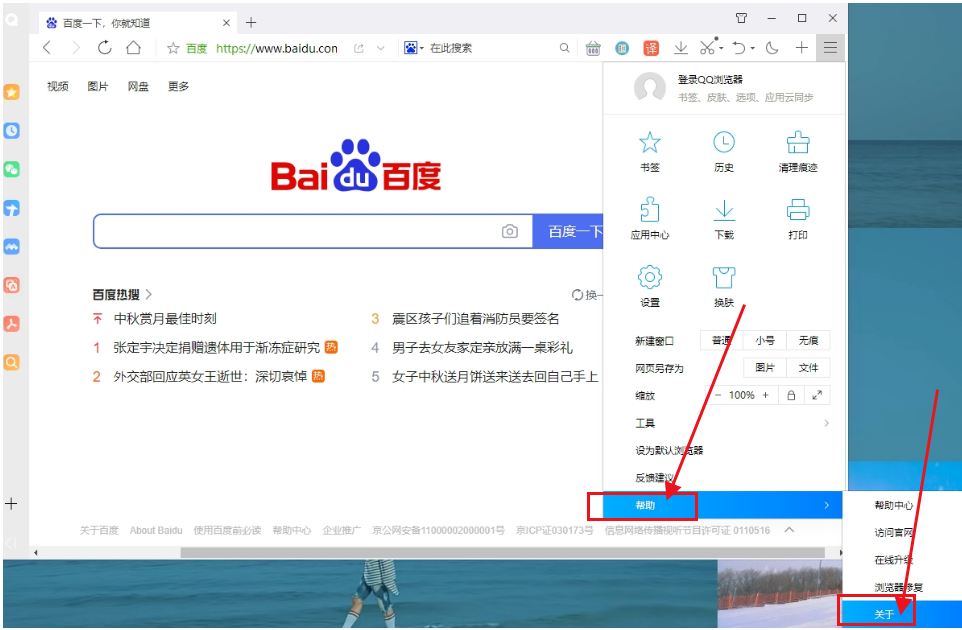This screenshot has height=630, width=962.
Task: Open Settings (设置) gear icon
Action: tap(650, 286)
